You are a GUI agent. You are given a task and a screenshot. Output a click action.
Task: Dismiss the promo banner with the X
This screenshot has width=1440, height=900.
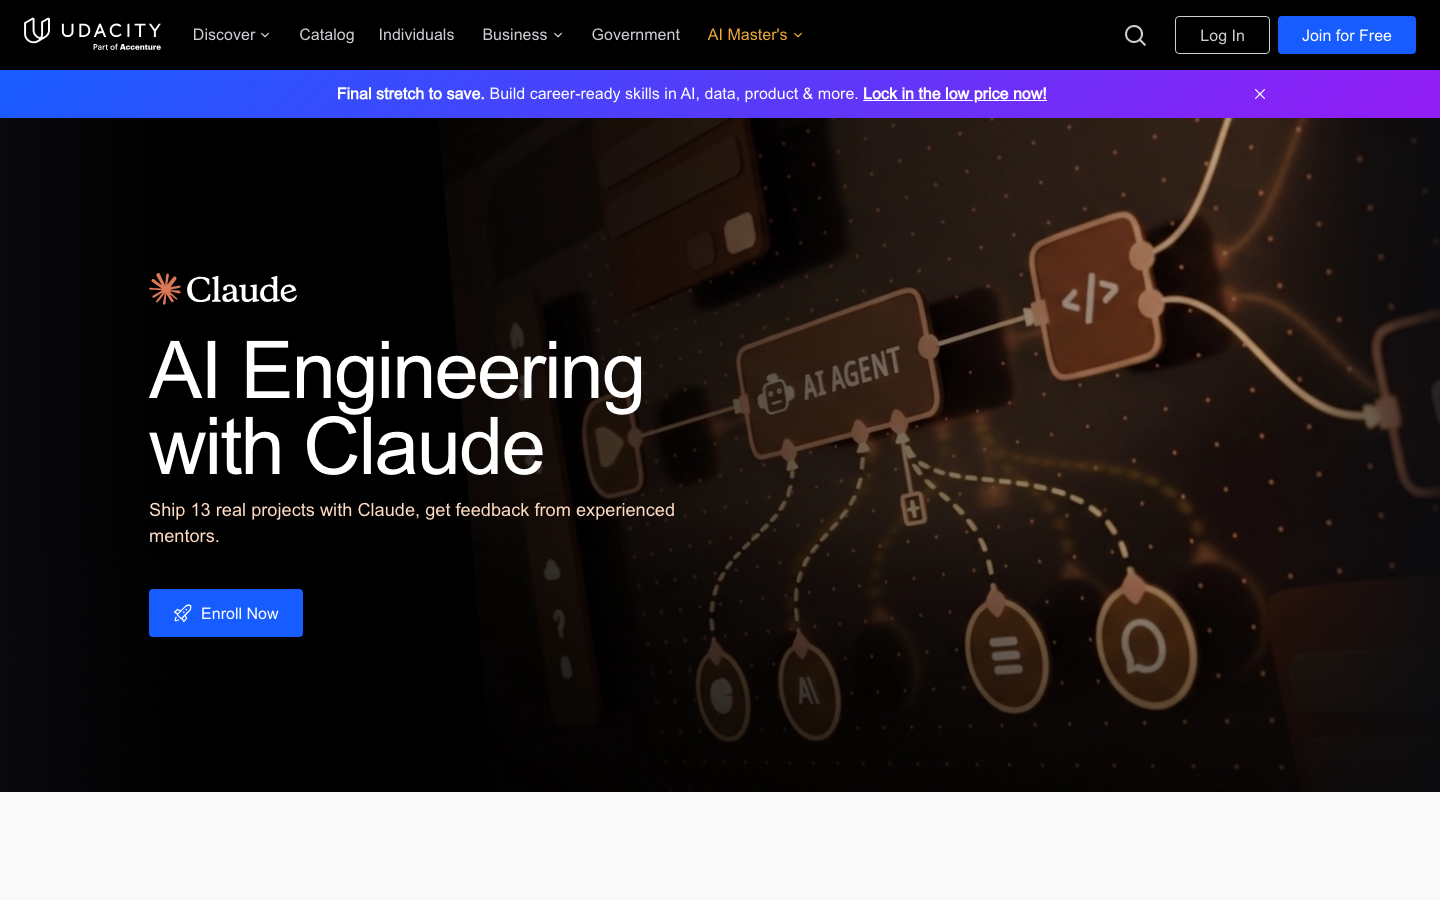1260,94
